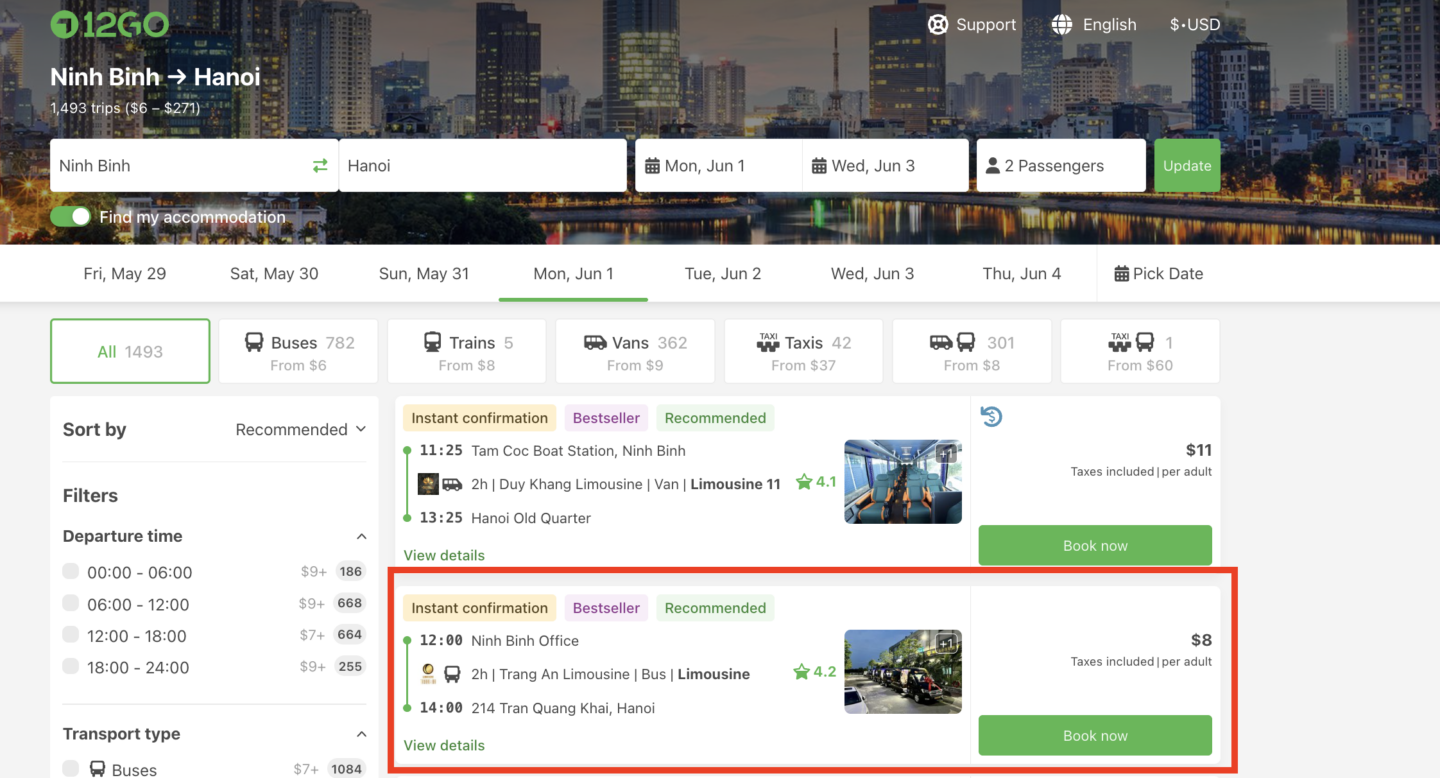
Task: Open the return date calendar showing Wed, Jun 3
Action: pyautogui.click(x=886, y=166)
